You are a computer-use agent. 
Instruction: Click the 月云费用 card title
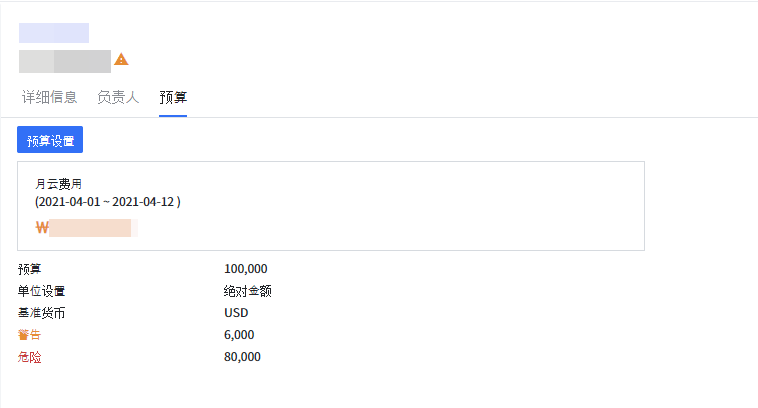58,183
